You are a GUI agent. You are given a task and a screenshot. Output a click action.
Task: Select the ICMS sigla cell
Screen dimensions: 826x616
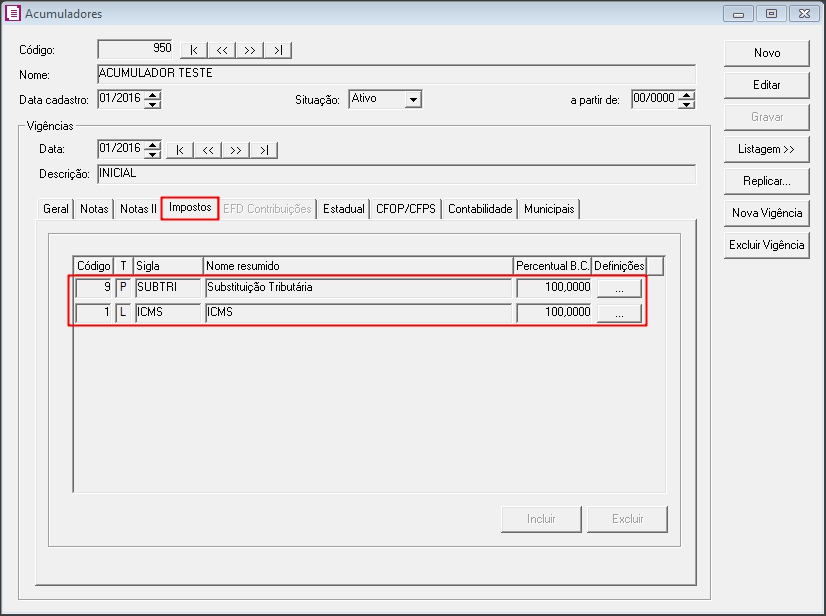click(x=168, y=312)
